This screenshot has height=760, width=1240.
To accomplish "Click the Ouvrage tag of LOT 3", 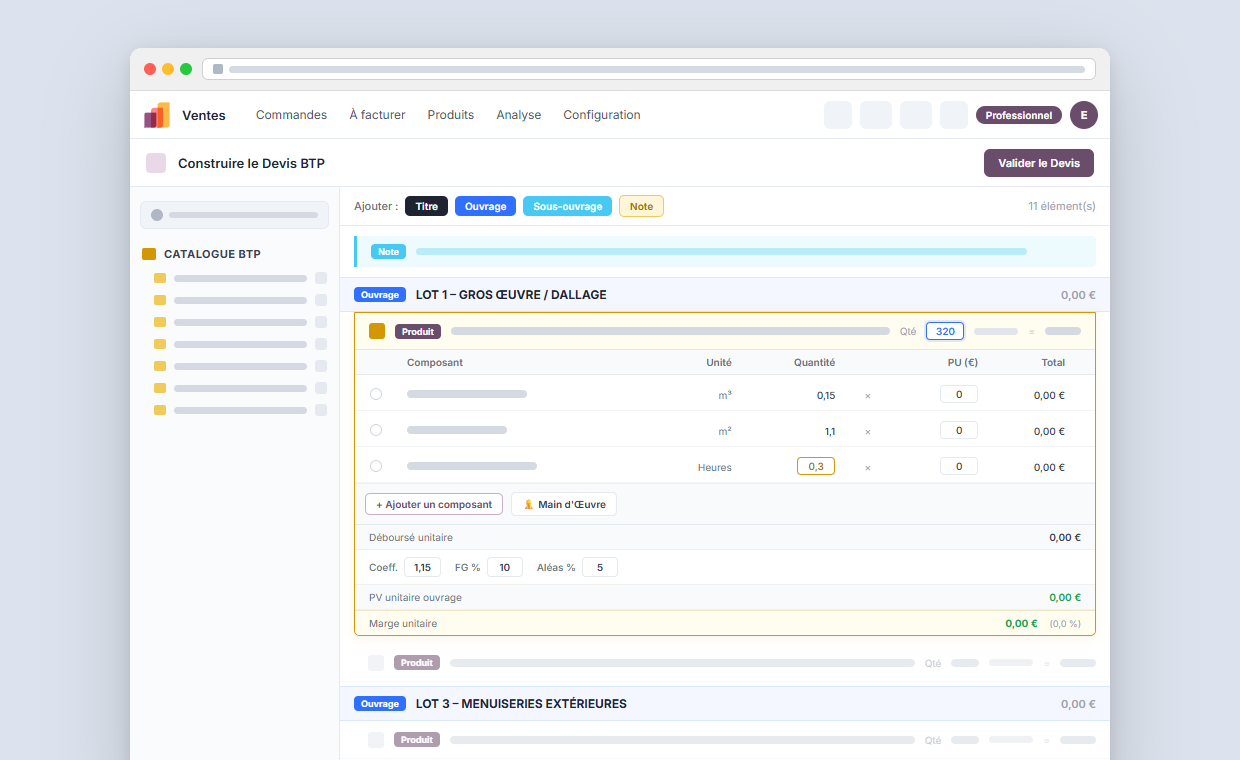I will (380, 704).
